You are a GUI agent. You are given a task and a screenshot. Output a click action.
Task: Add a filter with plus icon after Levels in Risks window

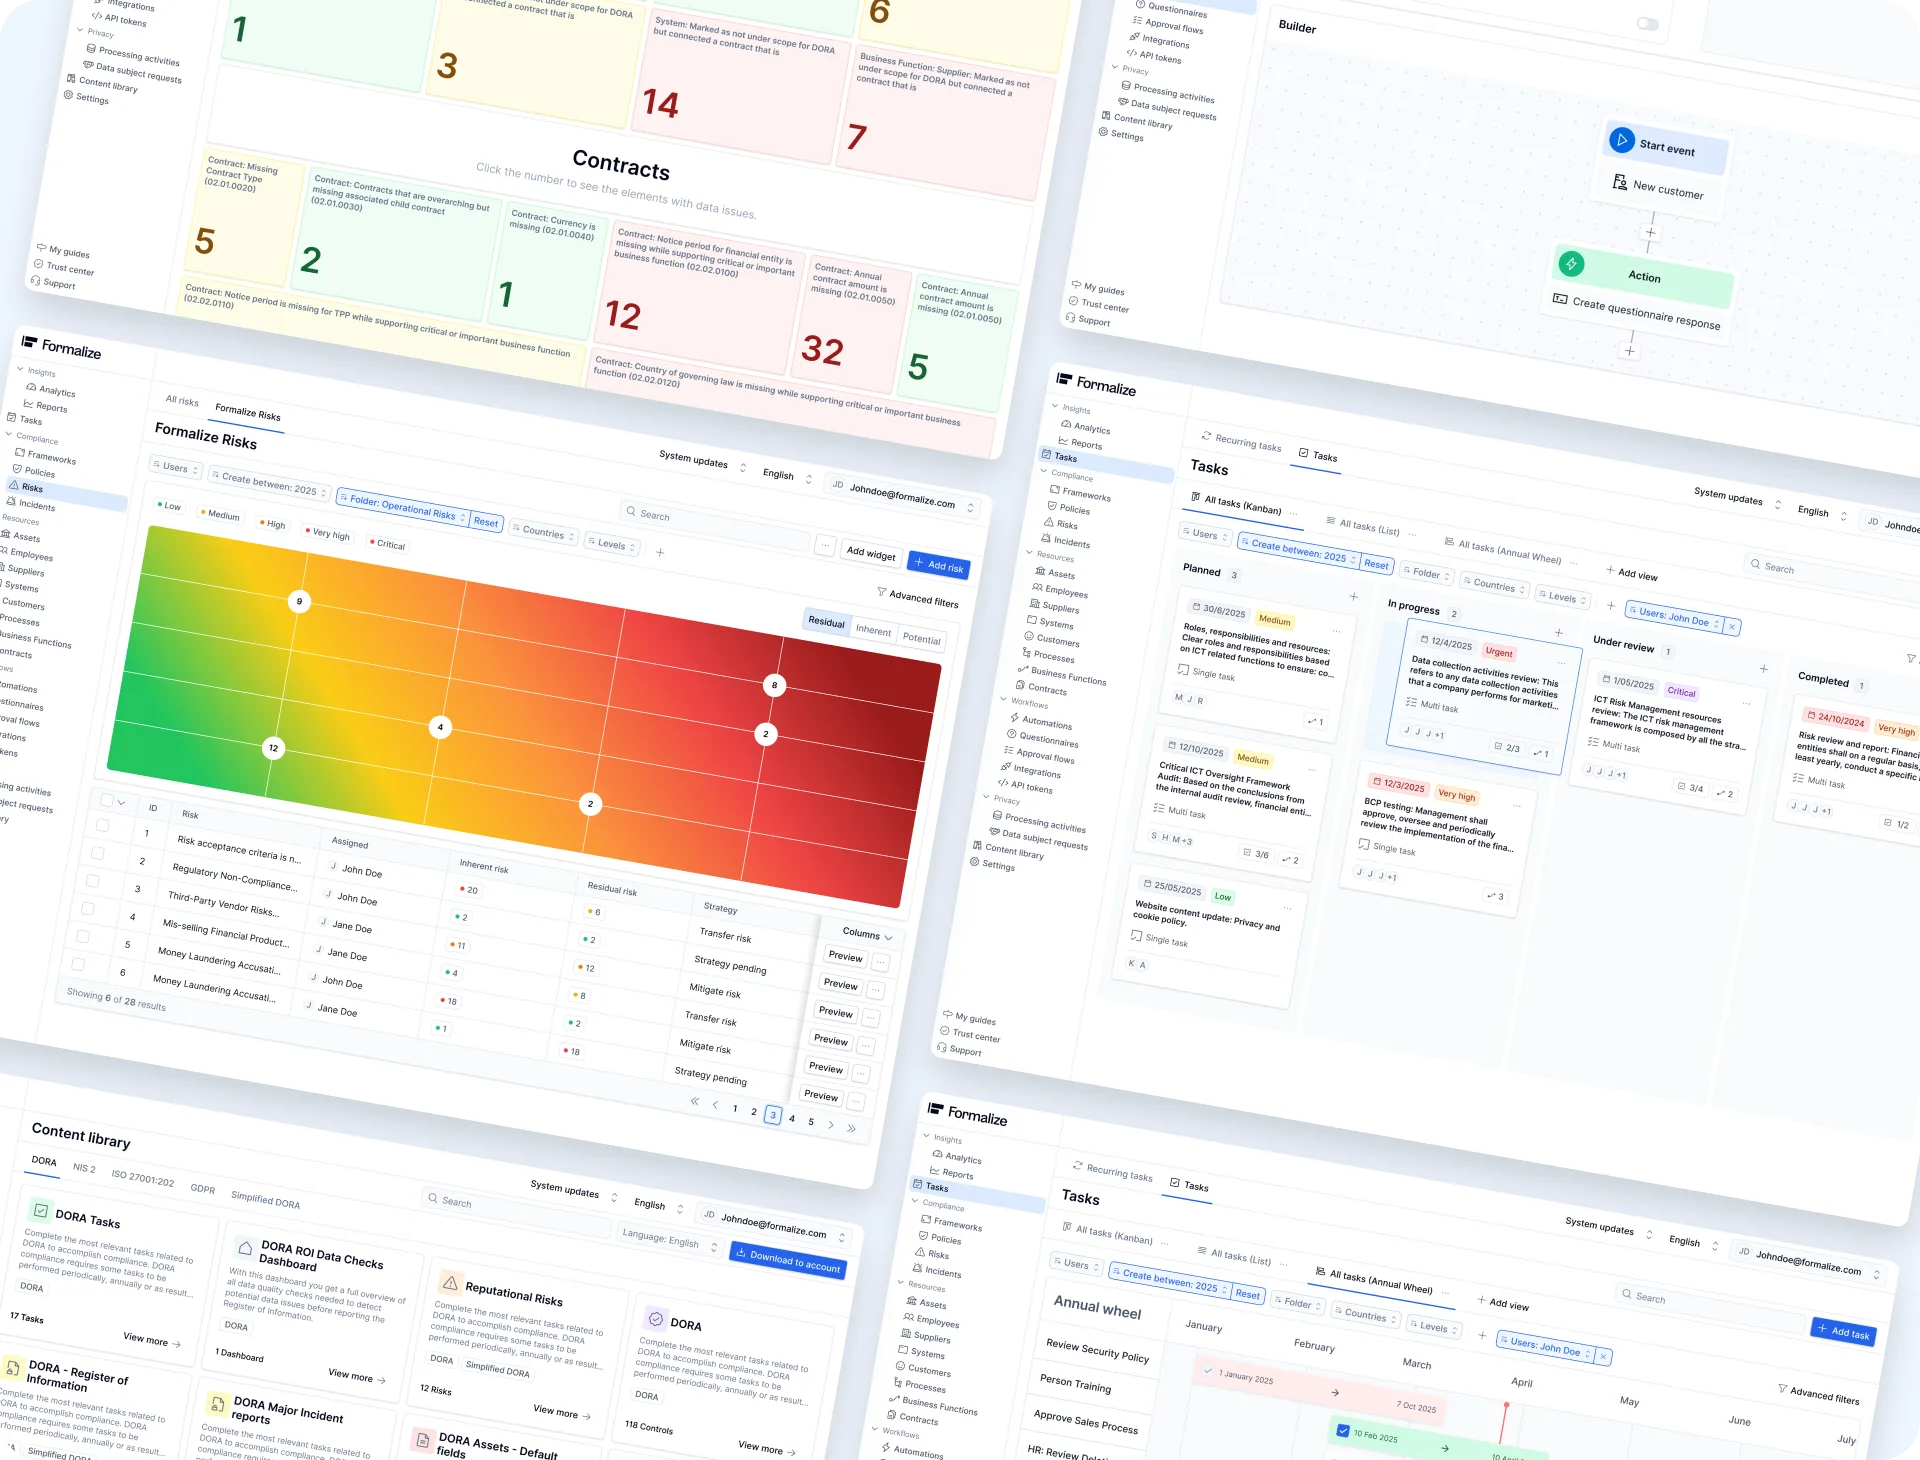click(660, 552)
